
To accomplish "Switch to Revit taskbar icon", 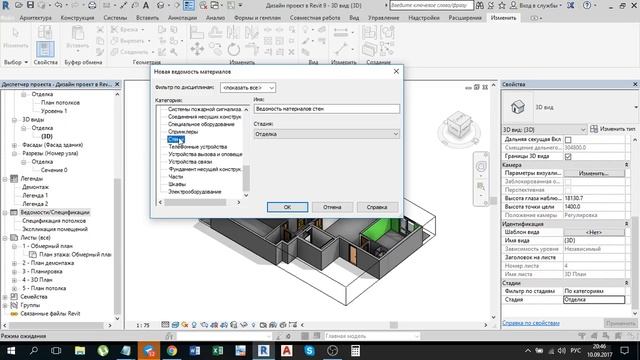I will click(x=263, y=351).
